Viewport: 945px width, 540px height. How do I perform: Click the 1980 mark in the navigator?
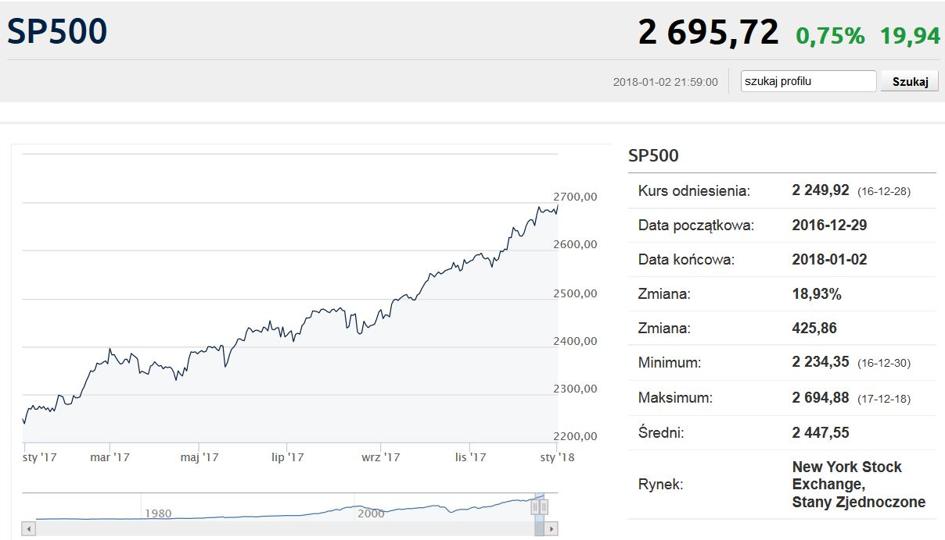(x=158, y=513)
